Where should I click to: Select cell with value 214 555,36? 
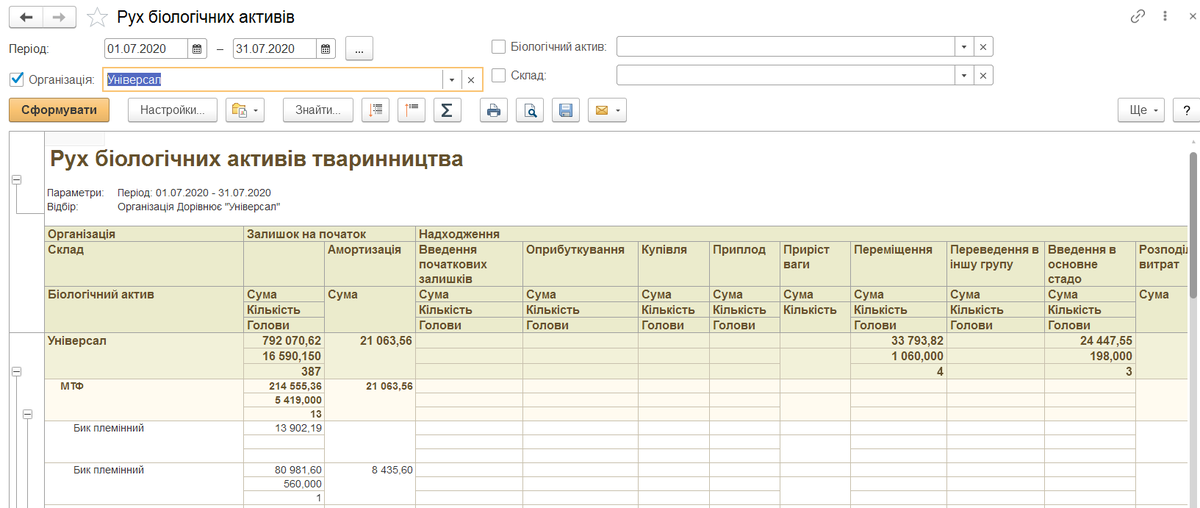point(284,385)
